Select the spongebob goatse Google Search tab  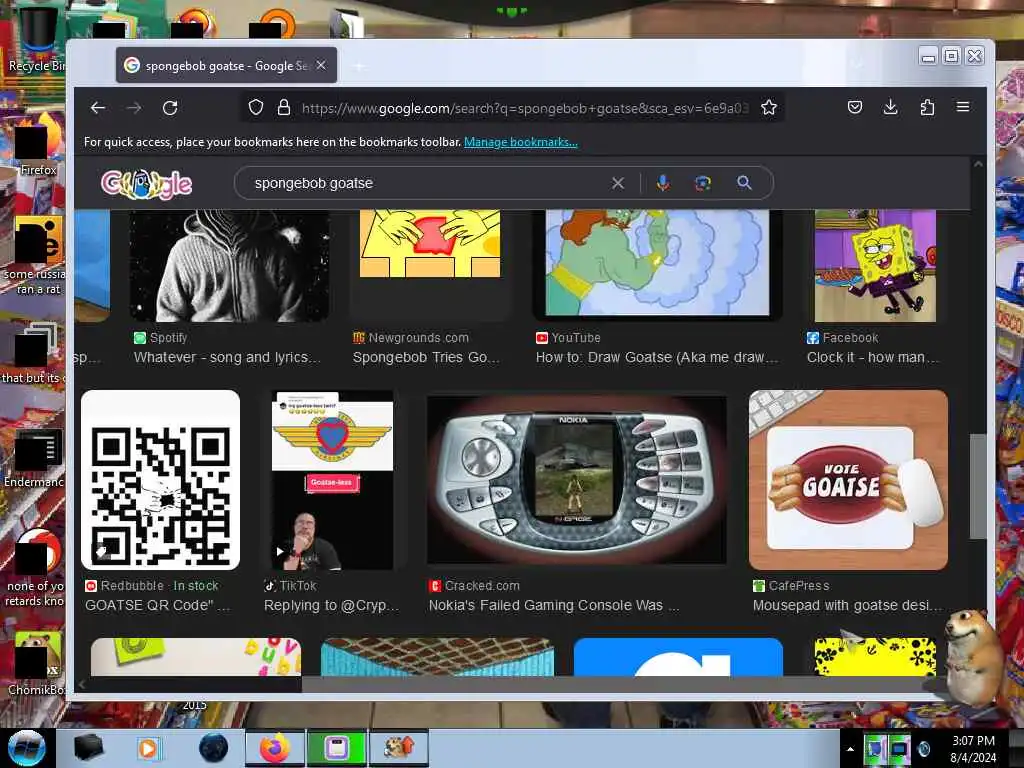[227, 65]
